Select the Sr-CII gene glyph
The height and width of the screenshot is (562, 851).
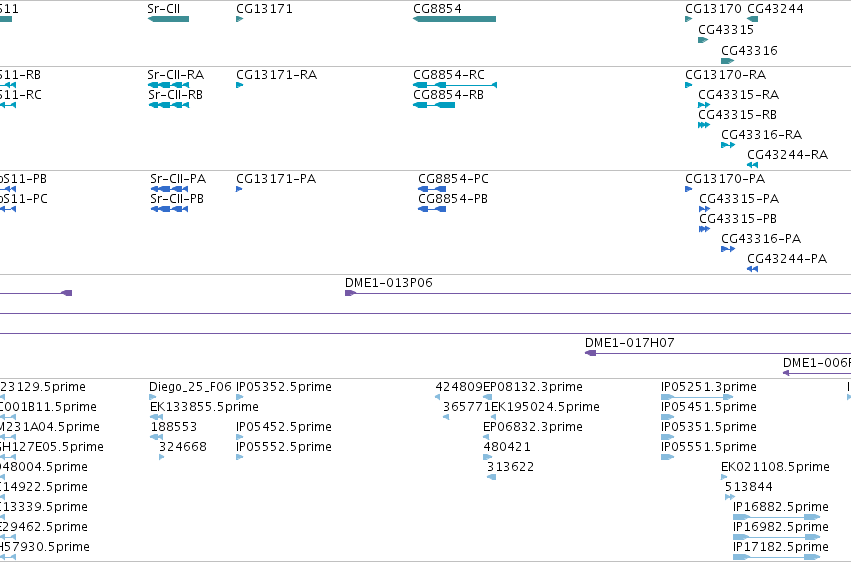[168, 19]
